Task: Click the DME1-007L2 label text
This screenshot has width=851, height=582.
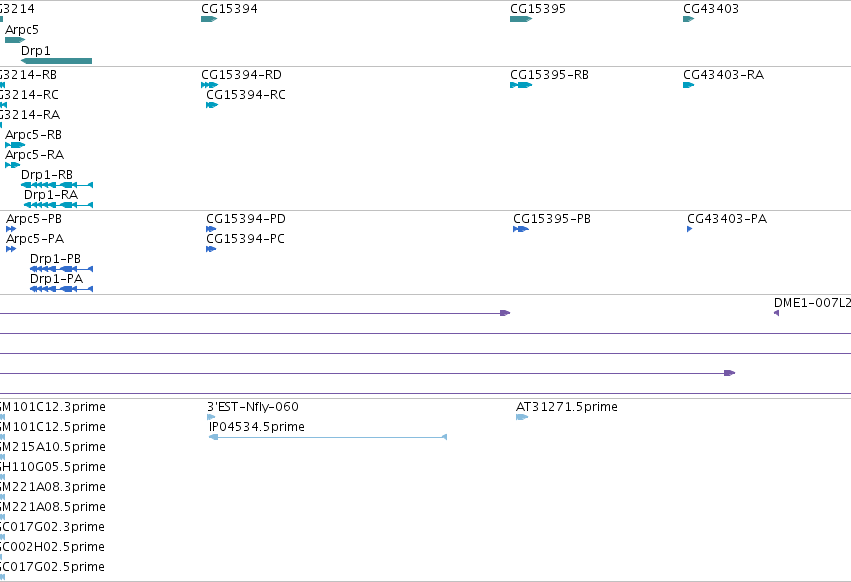Action: (812, 302)
